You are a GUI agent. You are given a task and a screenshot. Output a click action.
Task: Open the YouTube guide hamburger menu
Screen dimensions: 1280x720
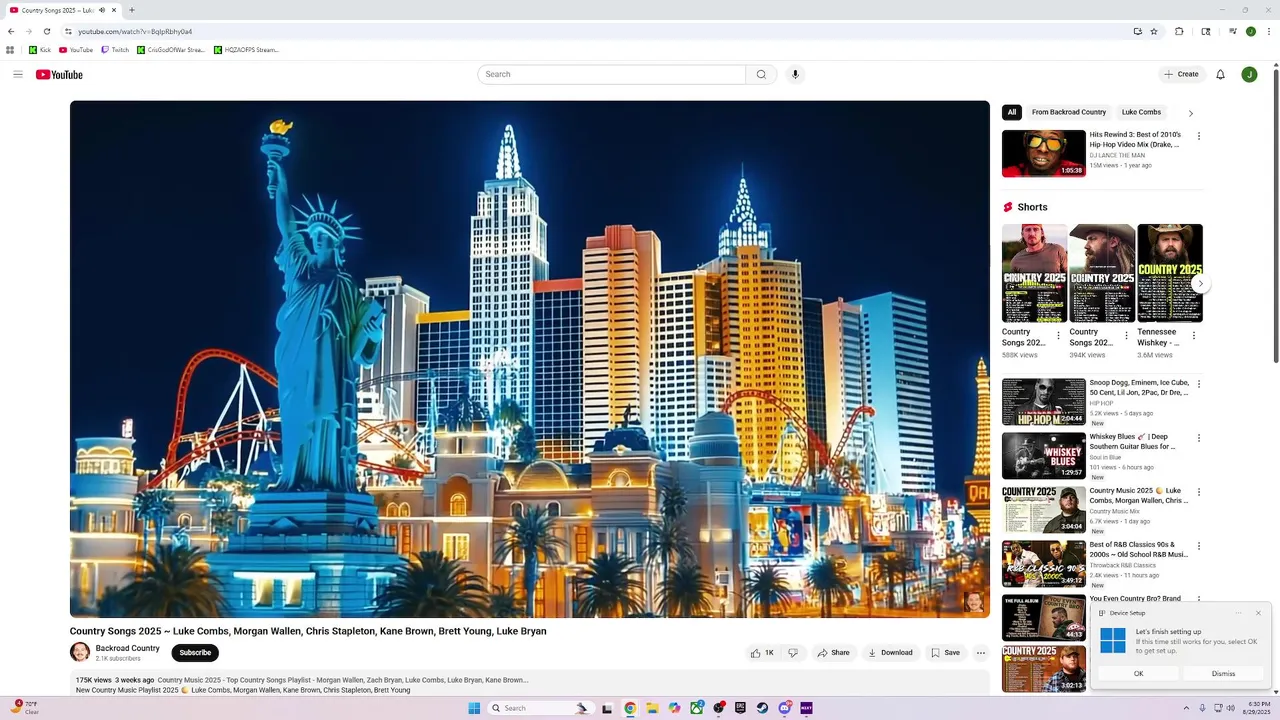pos(18,74)
